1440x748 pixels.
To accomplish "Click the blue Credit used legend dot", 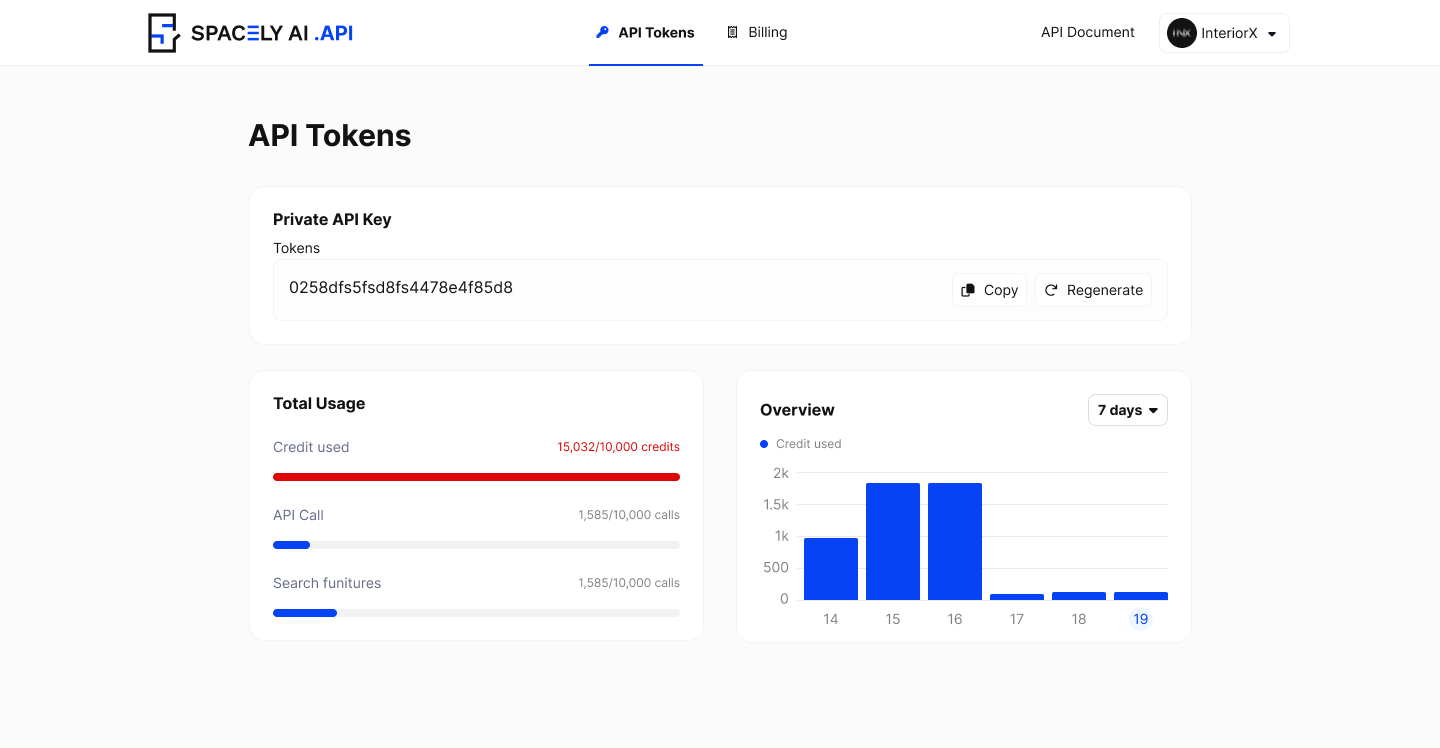I will (764, 444).
